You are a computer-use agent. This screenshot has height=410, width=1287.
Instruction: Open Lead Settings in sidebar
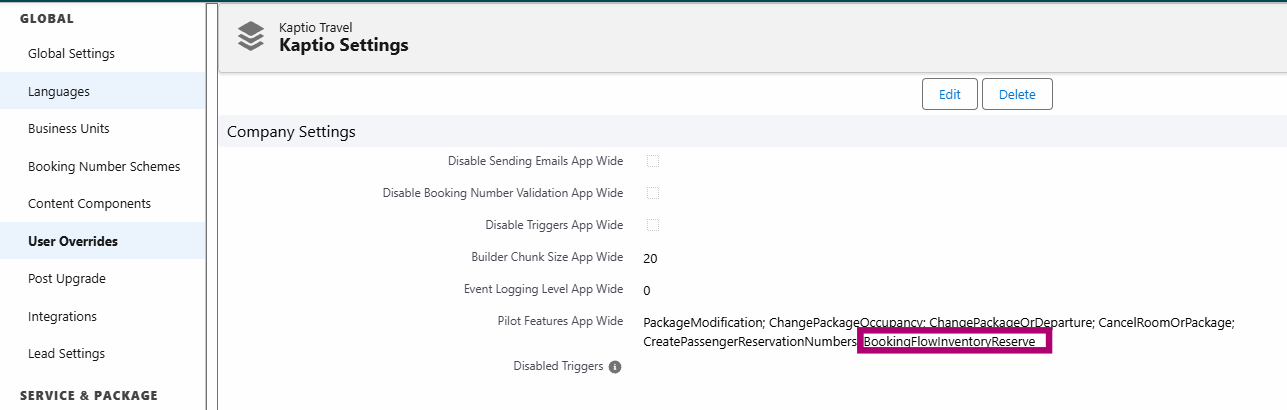(66, 354)
